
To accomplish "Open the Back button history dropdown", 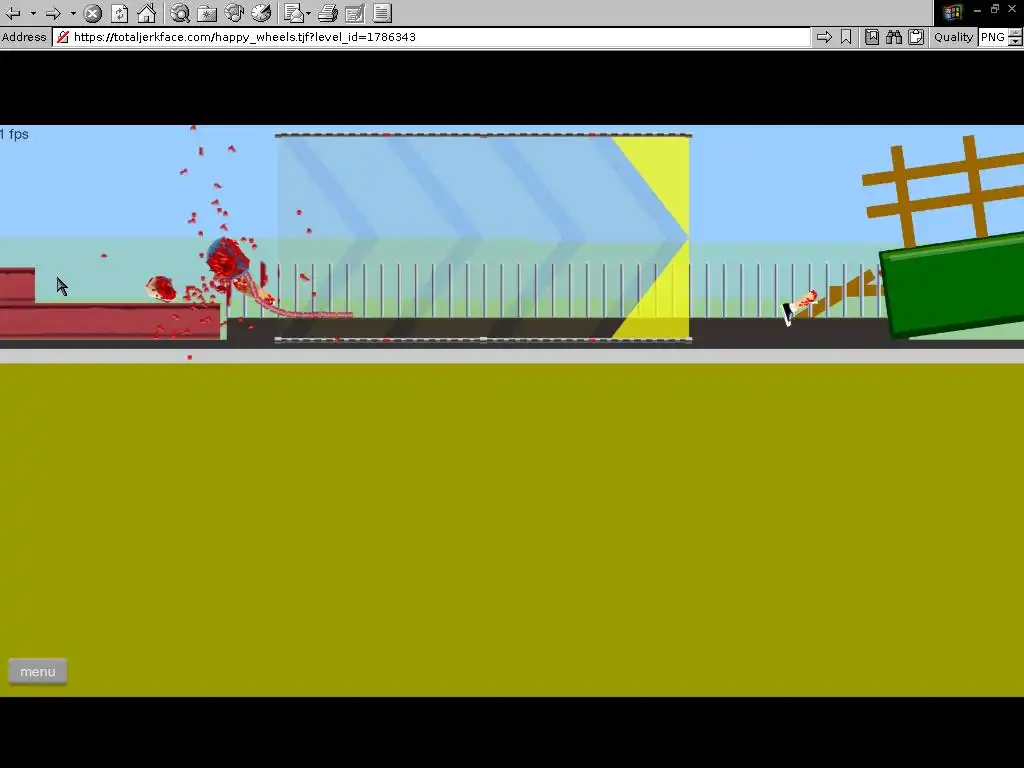I will coord(33,13).
